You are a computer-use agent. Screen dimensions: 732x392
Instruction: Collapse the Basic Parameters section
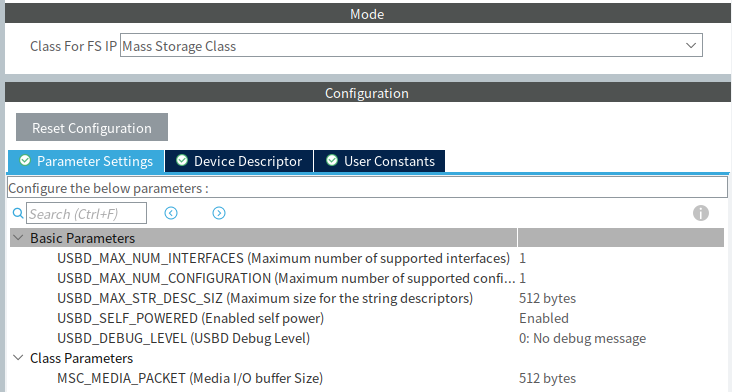pos(18,238)
